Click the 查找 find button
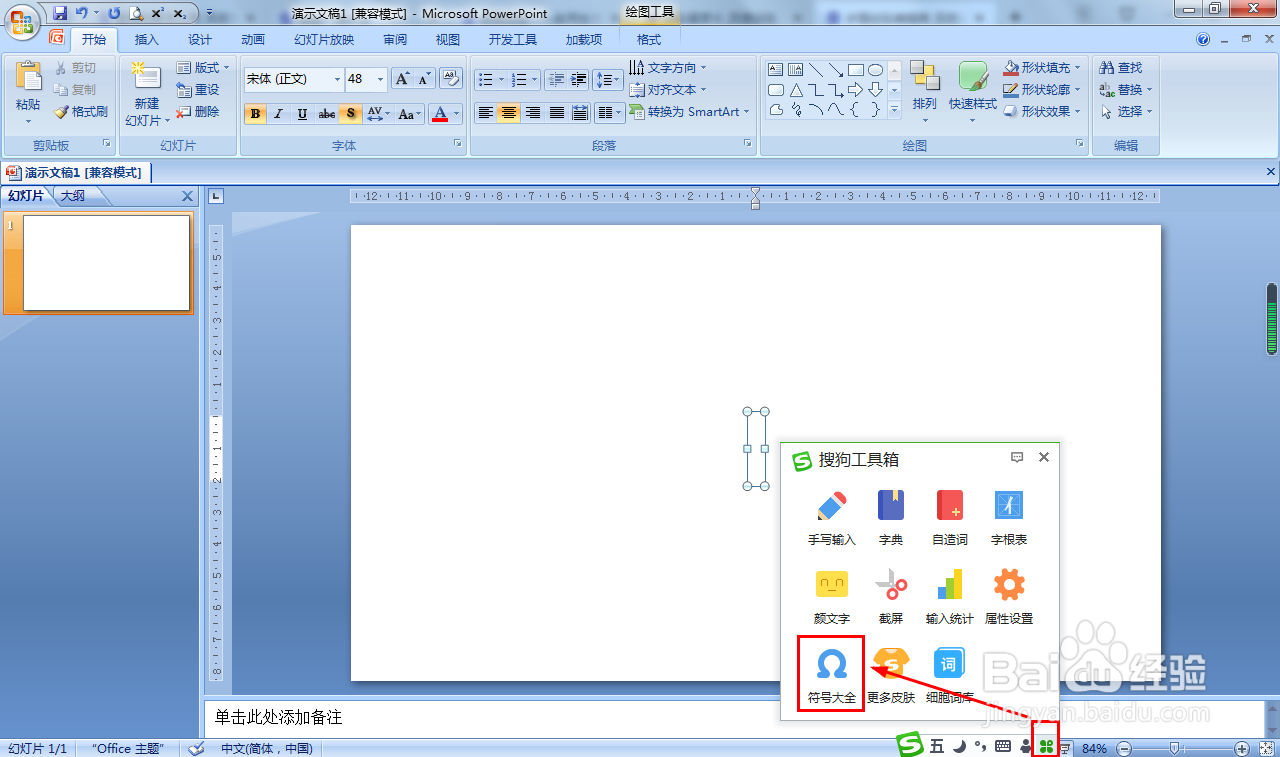This screenshot has height=757, width=1280. (x=1121, y=68)
